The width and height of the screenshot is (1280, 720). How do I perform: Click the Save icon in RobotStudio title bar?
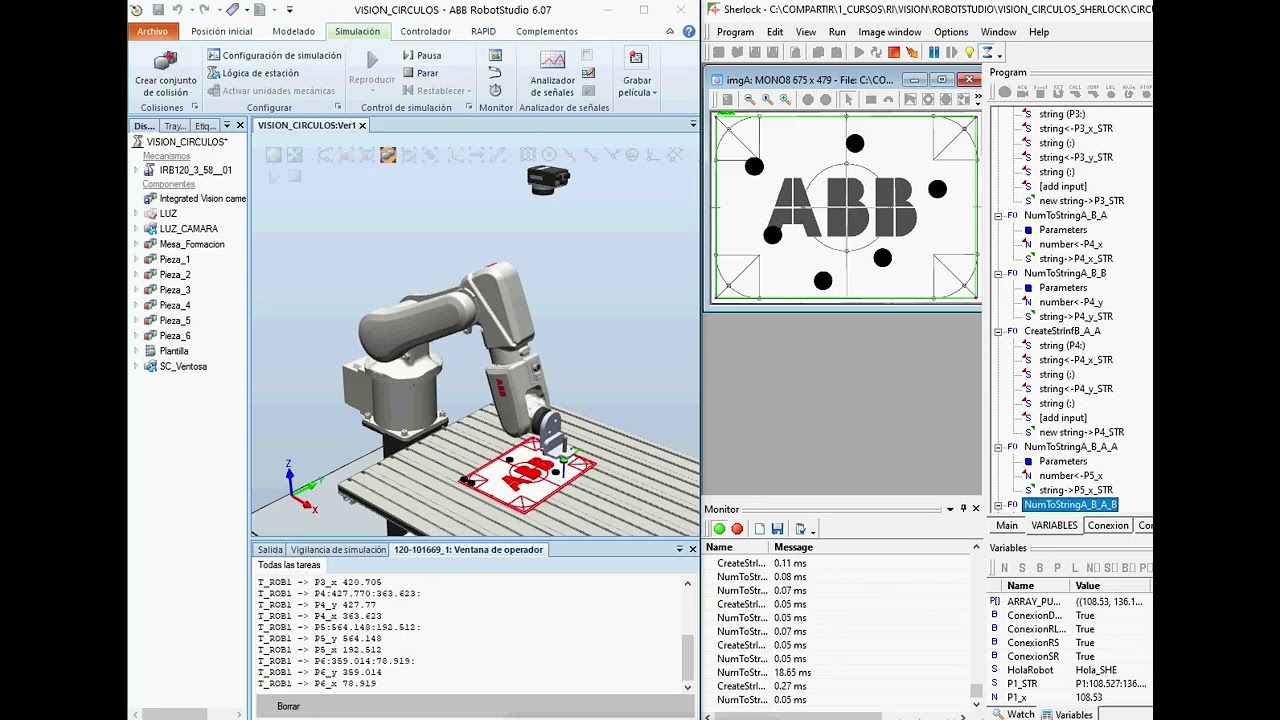158,10
